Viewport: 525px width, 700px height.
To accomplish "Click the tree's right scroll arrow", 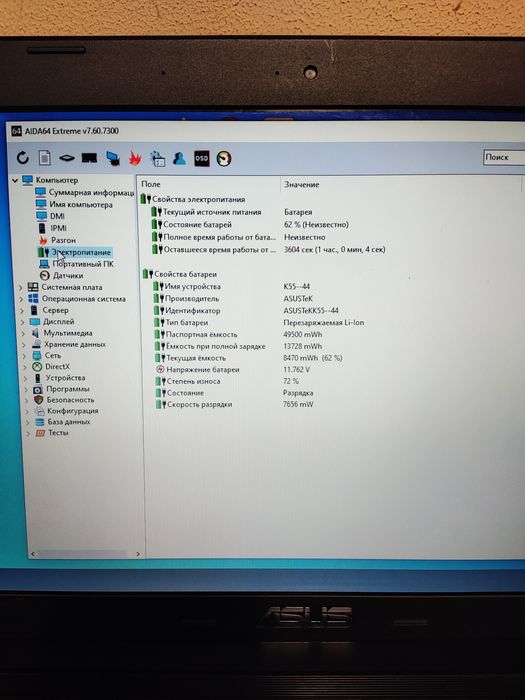I will point(138,554).
